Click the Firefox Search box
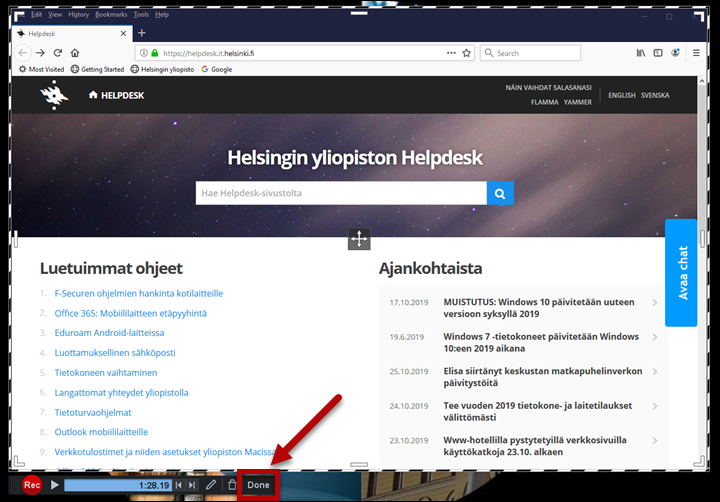 [x=530, y=53]
